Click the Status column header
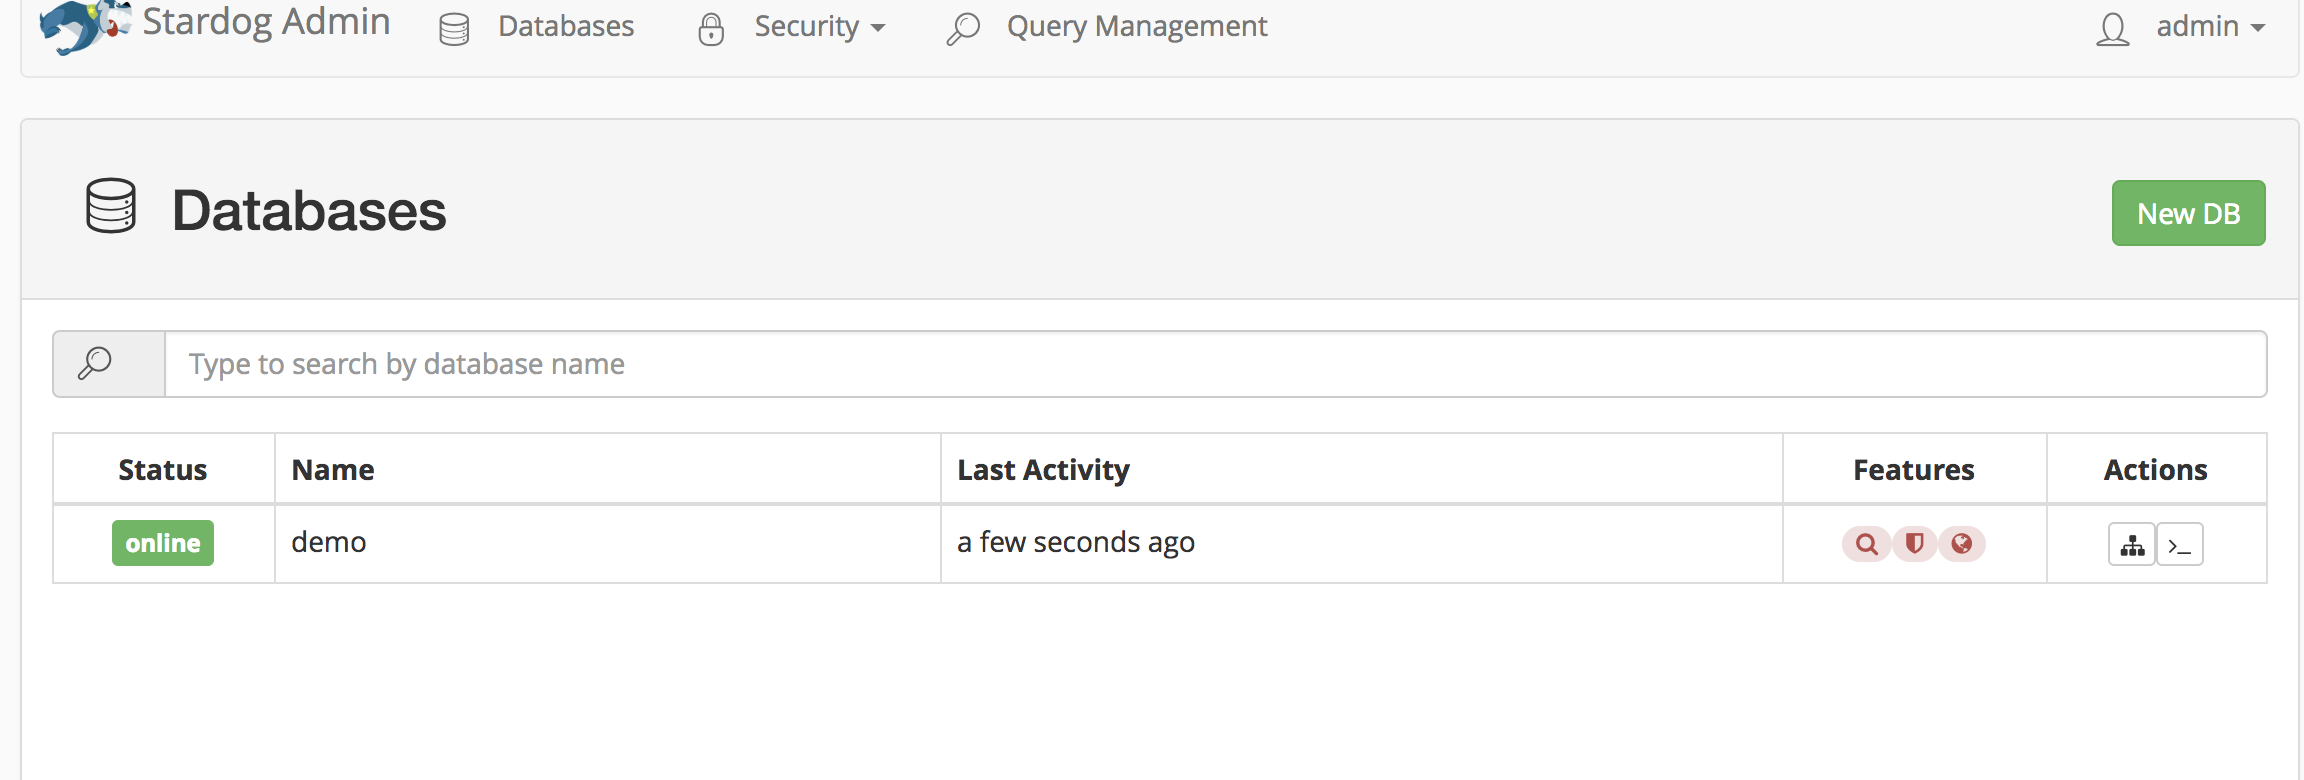This screenshot has height=780, width=2304. 163,470
